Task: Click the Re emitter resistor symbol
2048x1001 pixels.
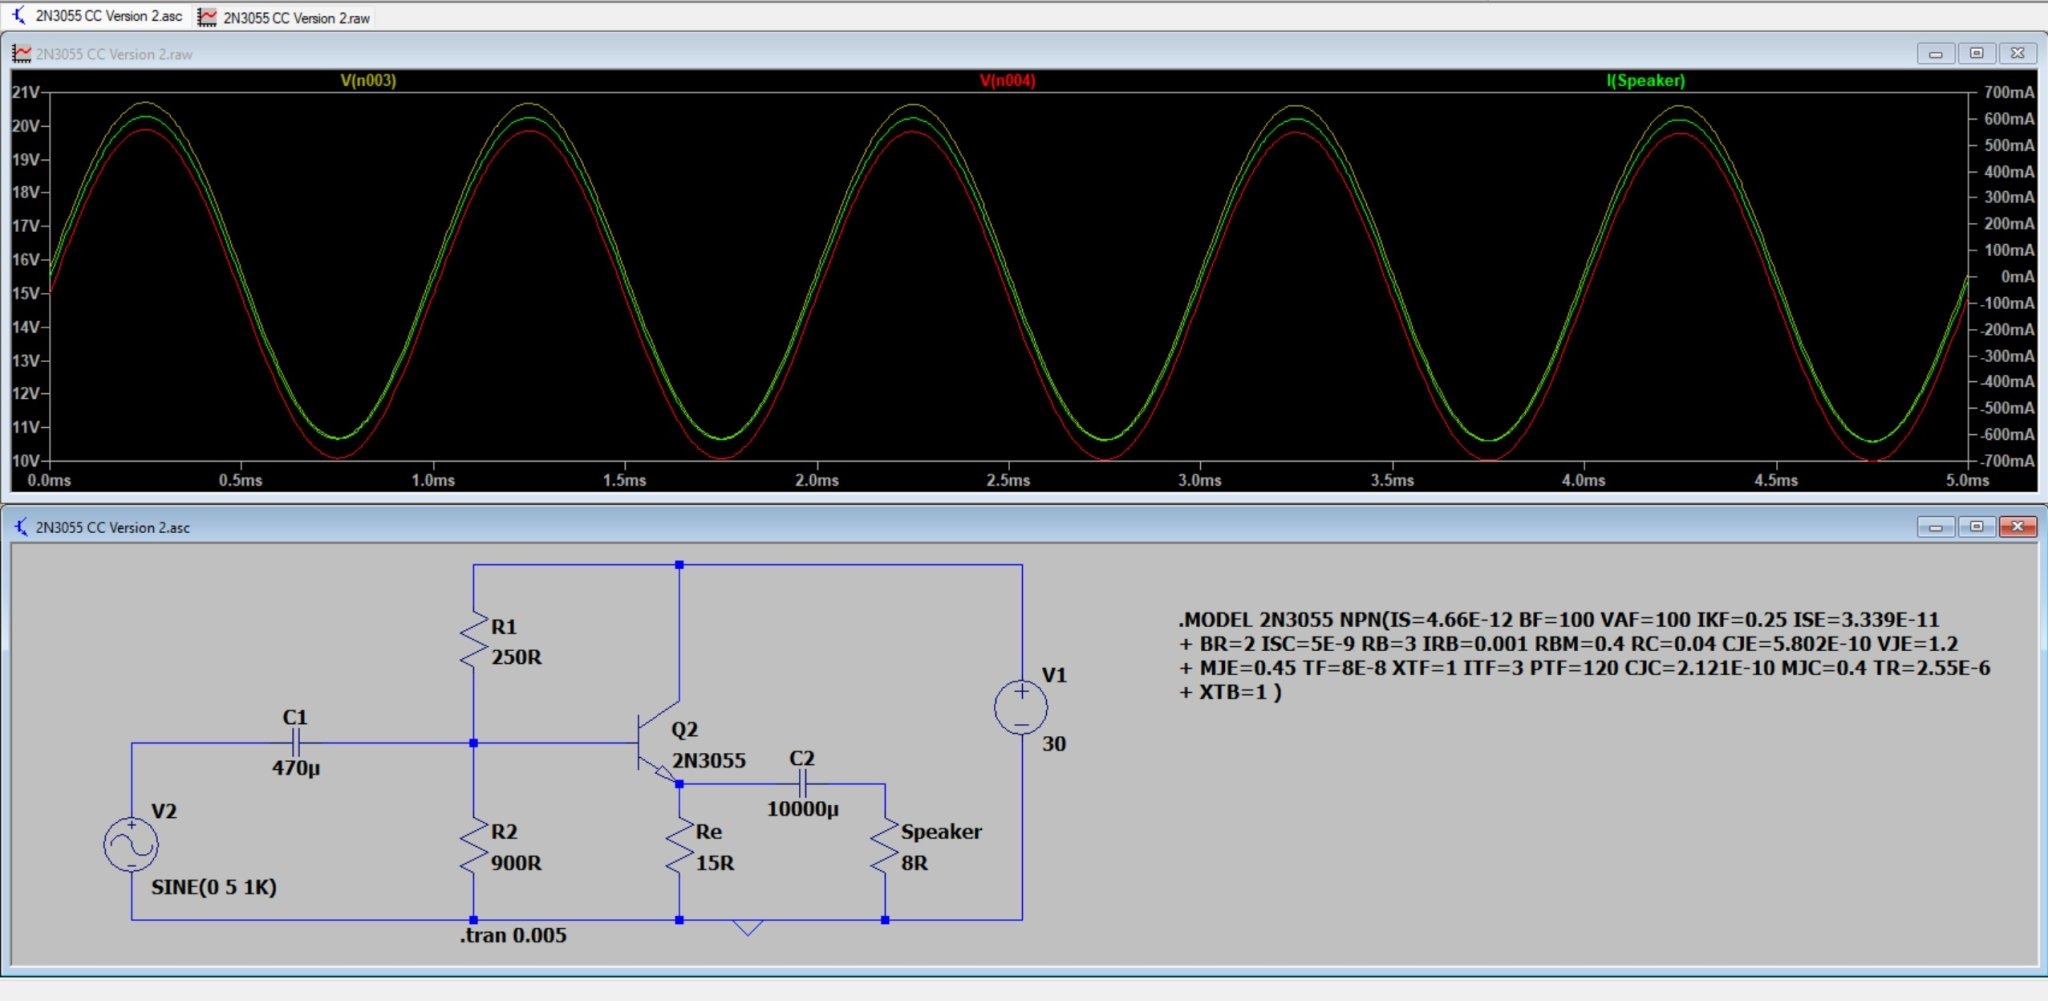Action: pos(679,846)
